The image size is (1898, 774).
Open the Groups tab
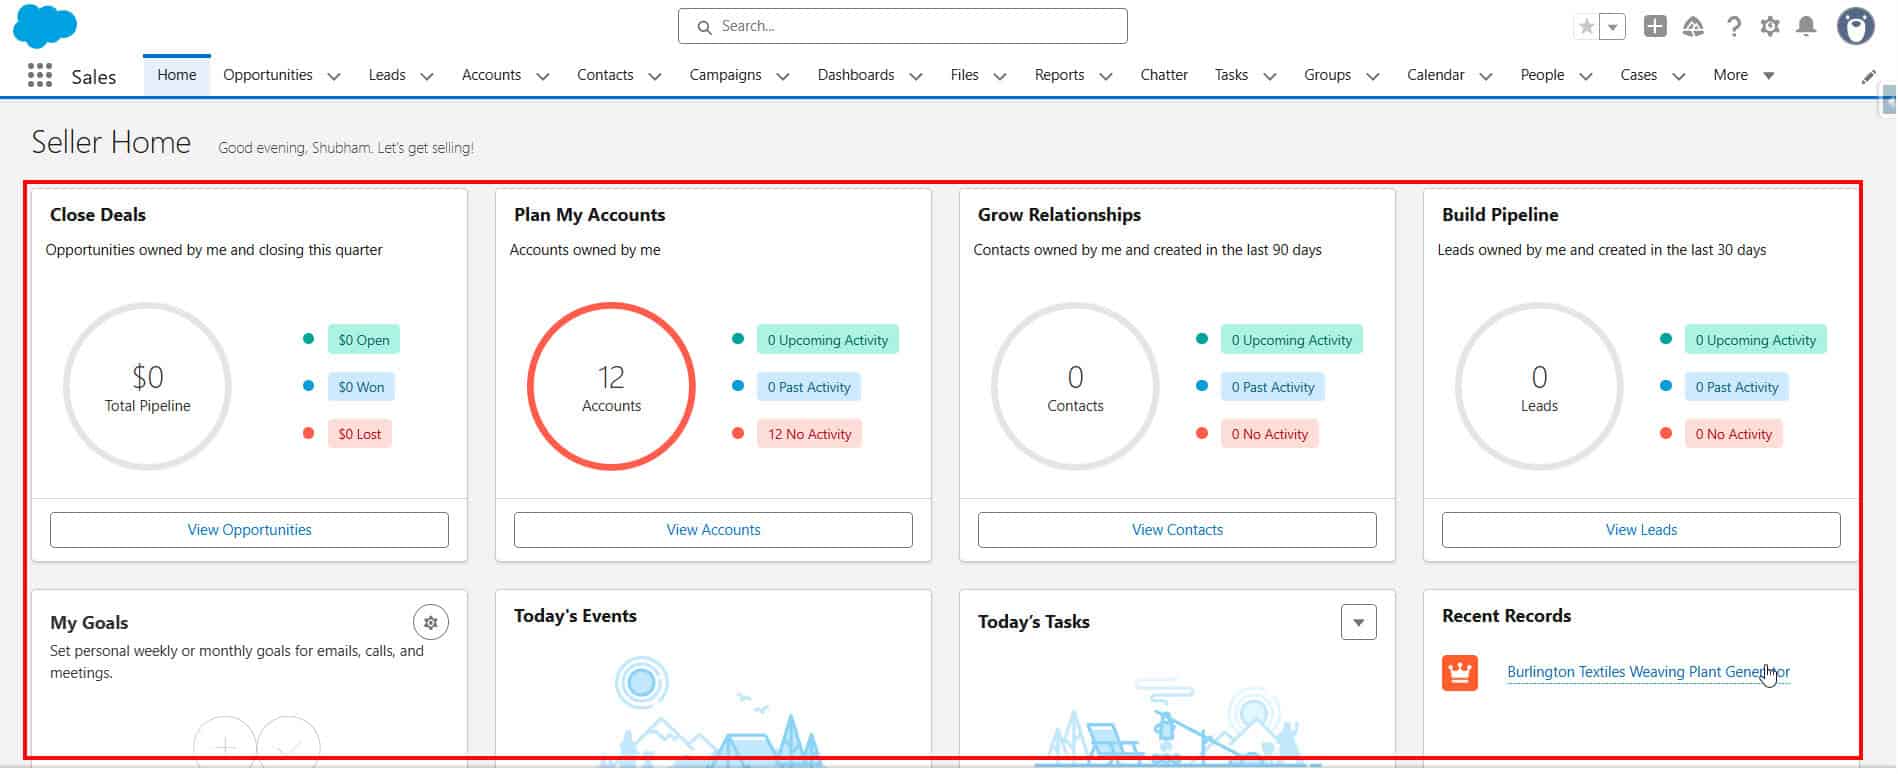tap(1327, 75)
